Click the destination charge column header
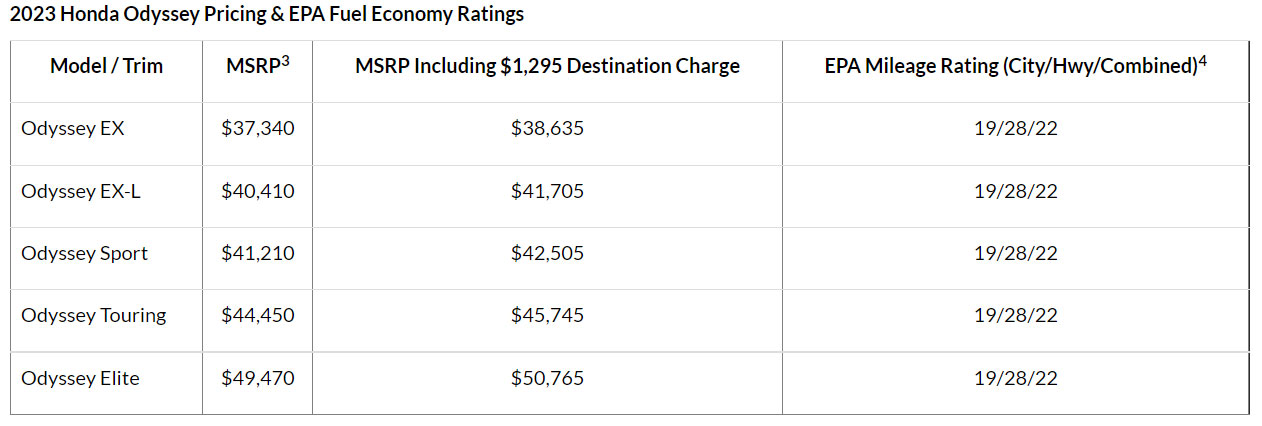The image size is (1262, 426). click(547, 66)
